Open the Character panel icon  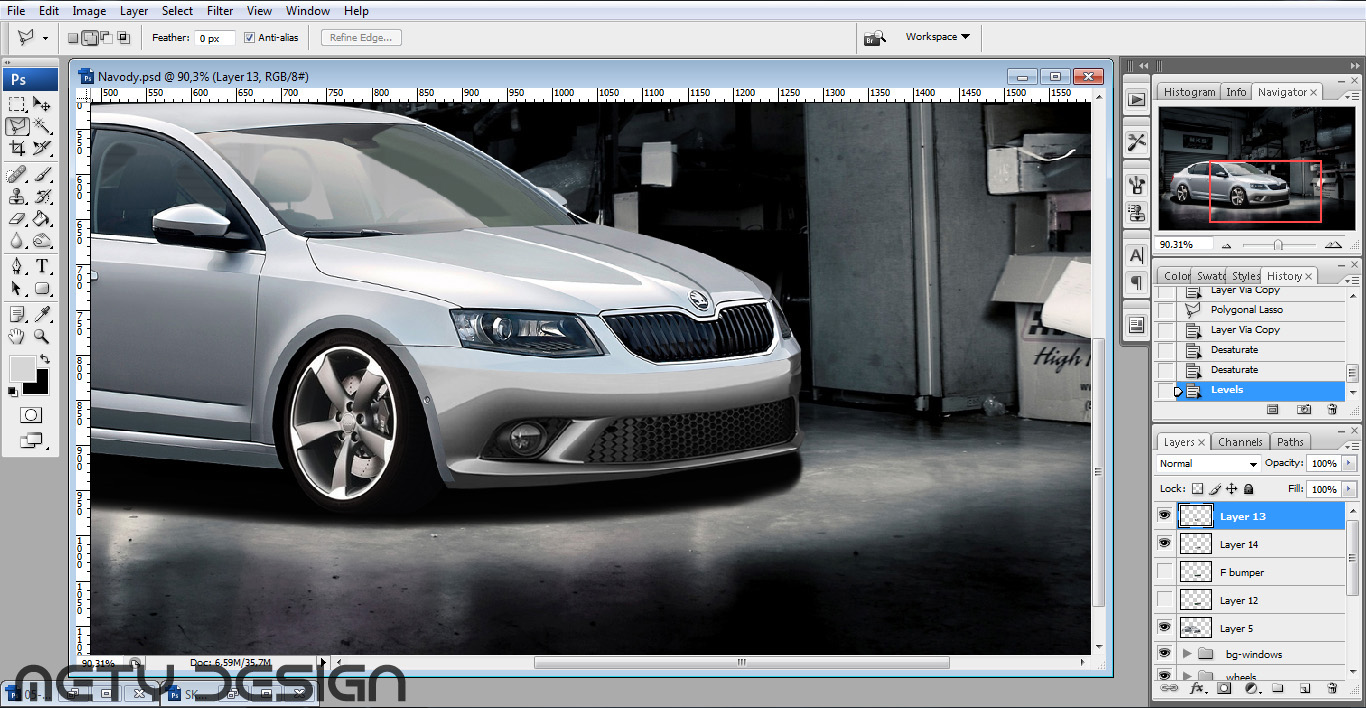1136,256
